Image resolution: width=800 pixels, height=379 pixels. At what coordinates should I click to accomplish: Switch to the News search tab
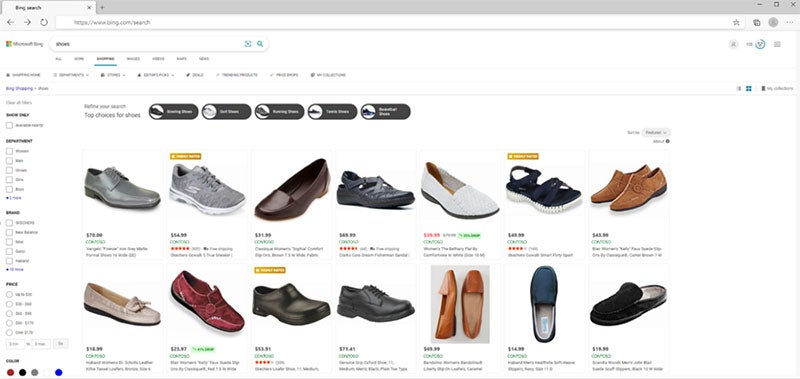204,59
